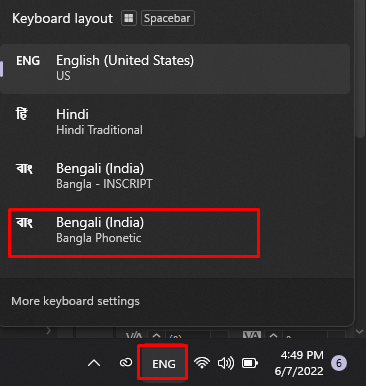
Task: Open the Creative Cloud tray icon
Action: [x=126, y=362]
